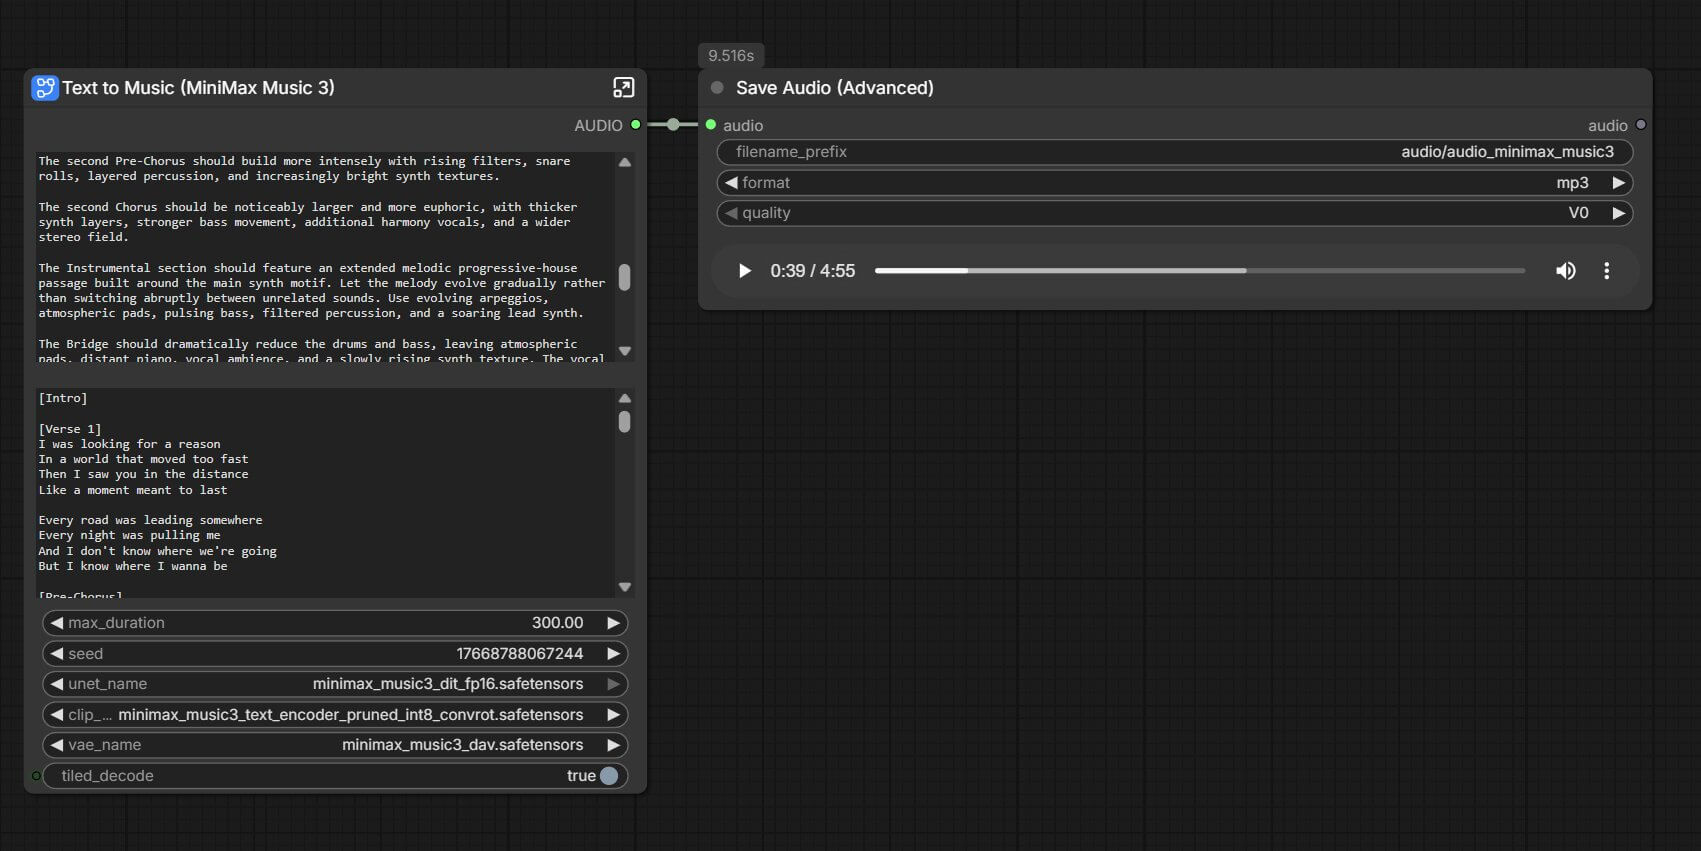Seek in the audio progress bar
This screenshot has width=1701, height=851.
pos(1200,271)
